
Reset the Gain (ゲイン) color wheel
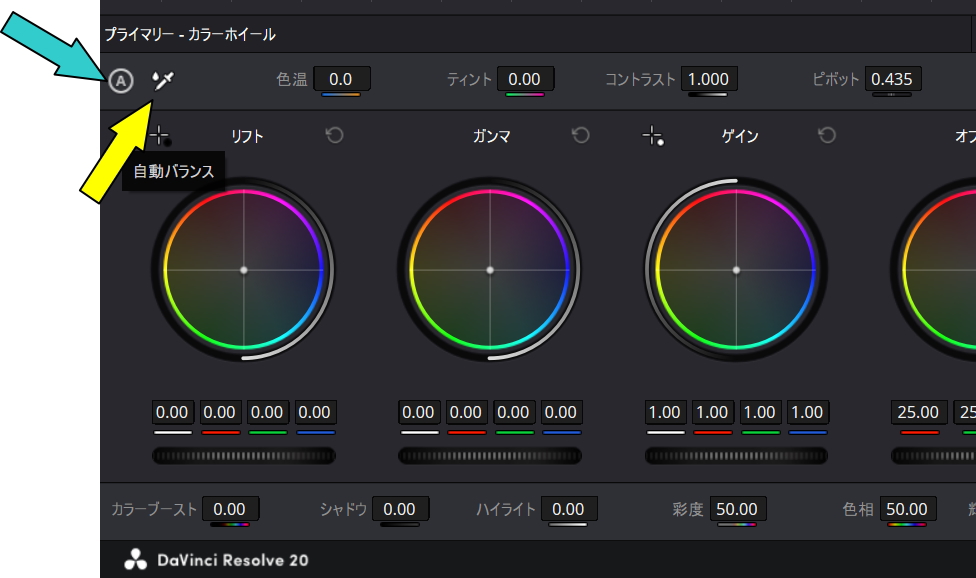click(826, 135)
